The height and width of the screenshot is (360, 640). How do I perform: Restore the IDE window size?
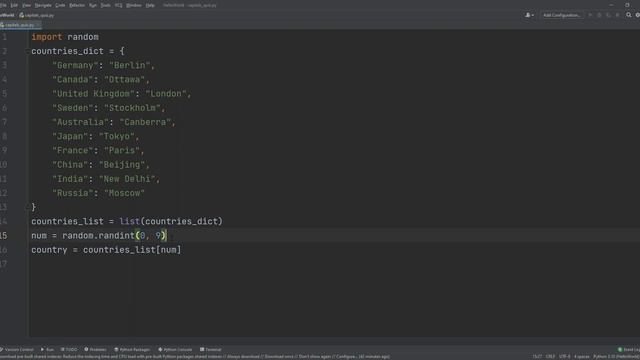[x=627, y=5]
